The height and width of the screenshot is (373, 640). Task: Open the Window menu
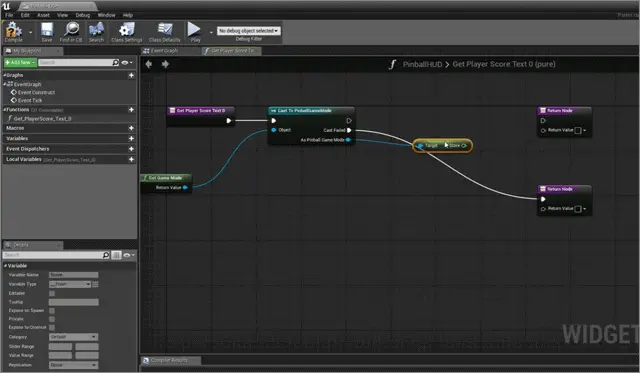click(x=107, y=15)
